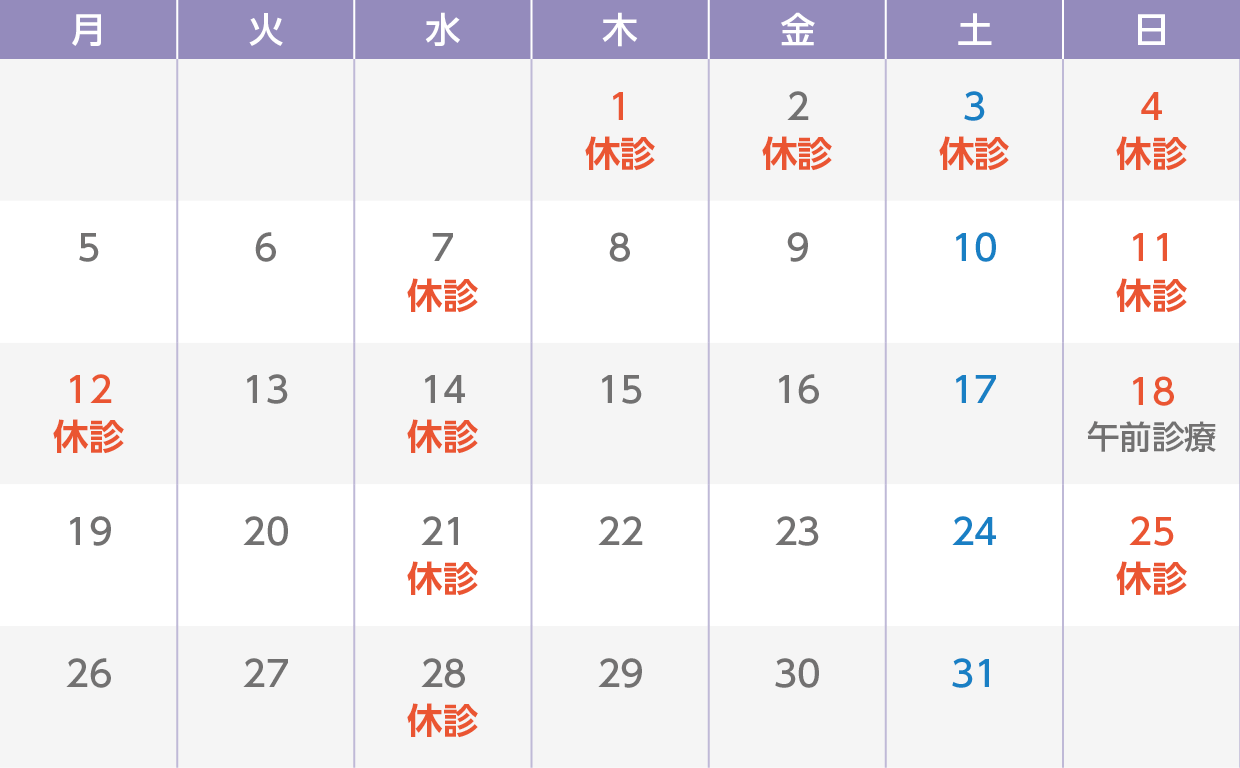Click the 月 (Monday) column header
1240x768 pixels.
pyautogui.click(x=88, y=31)
